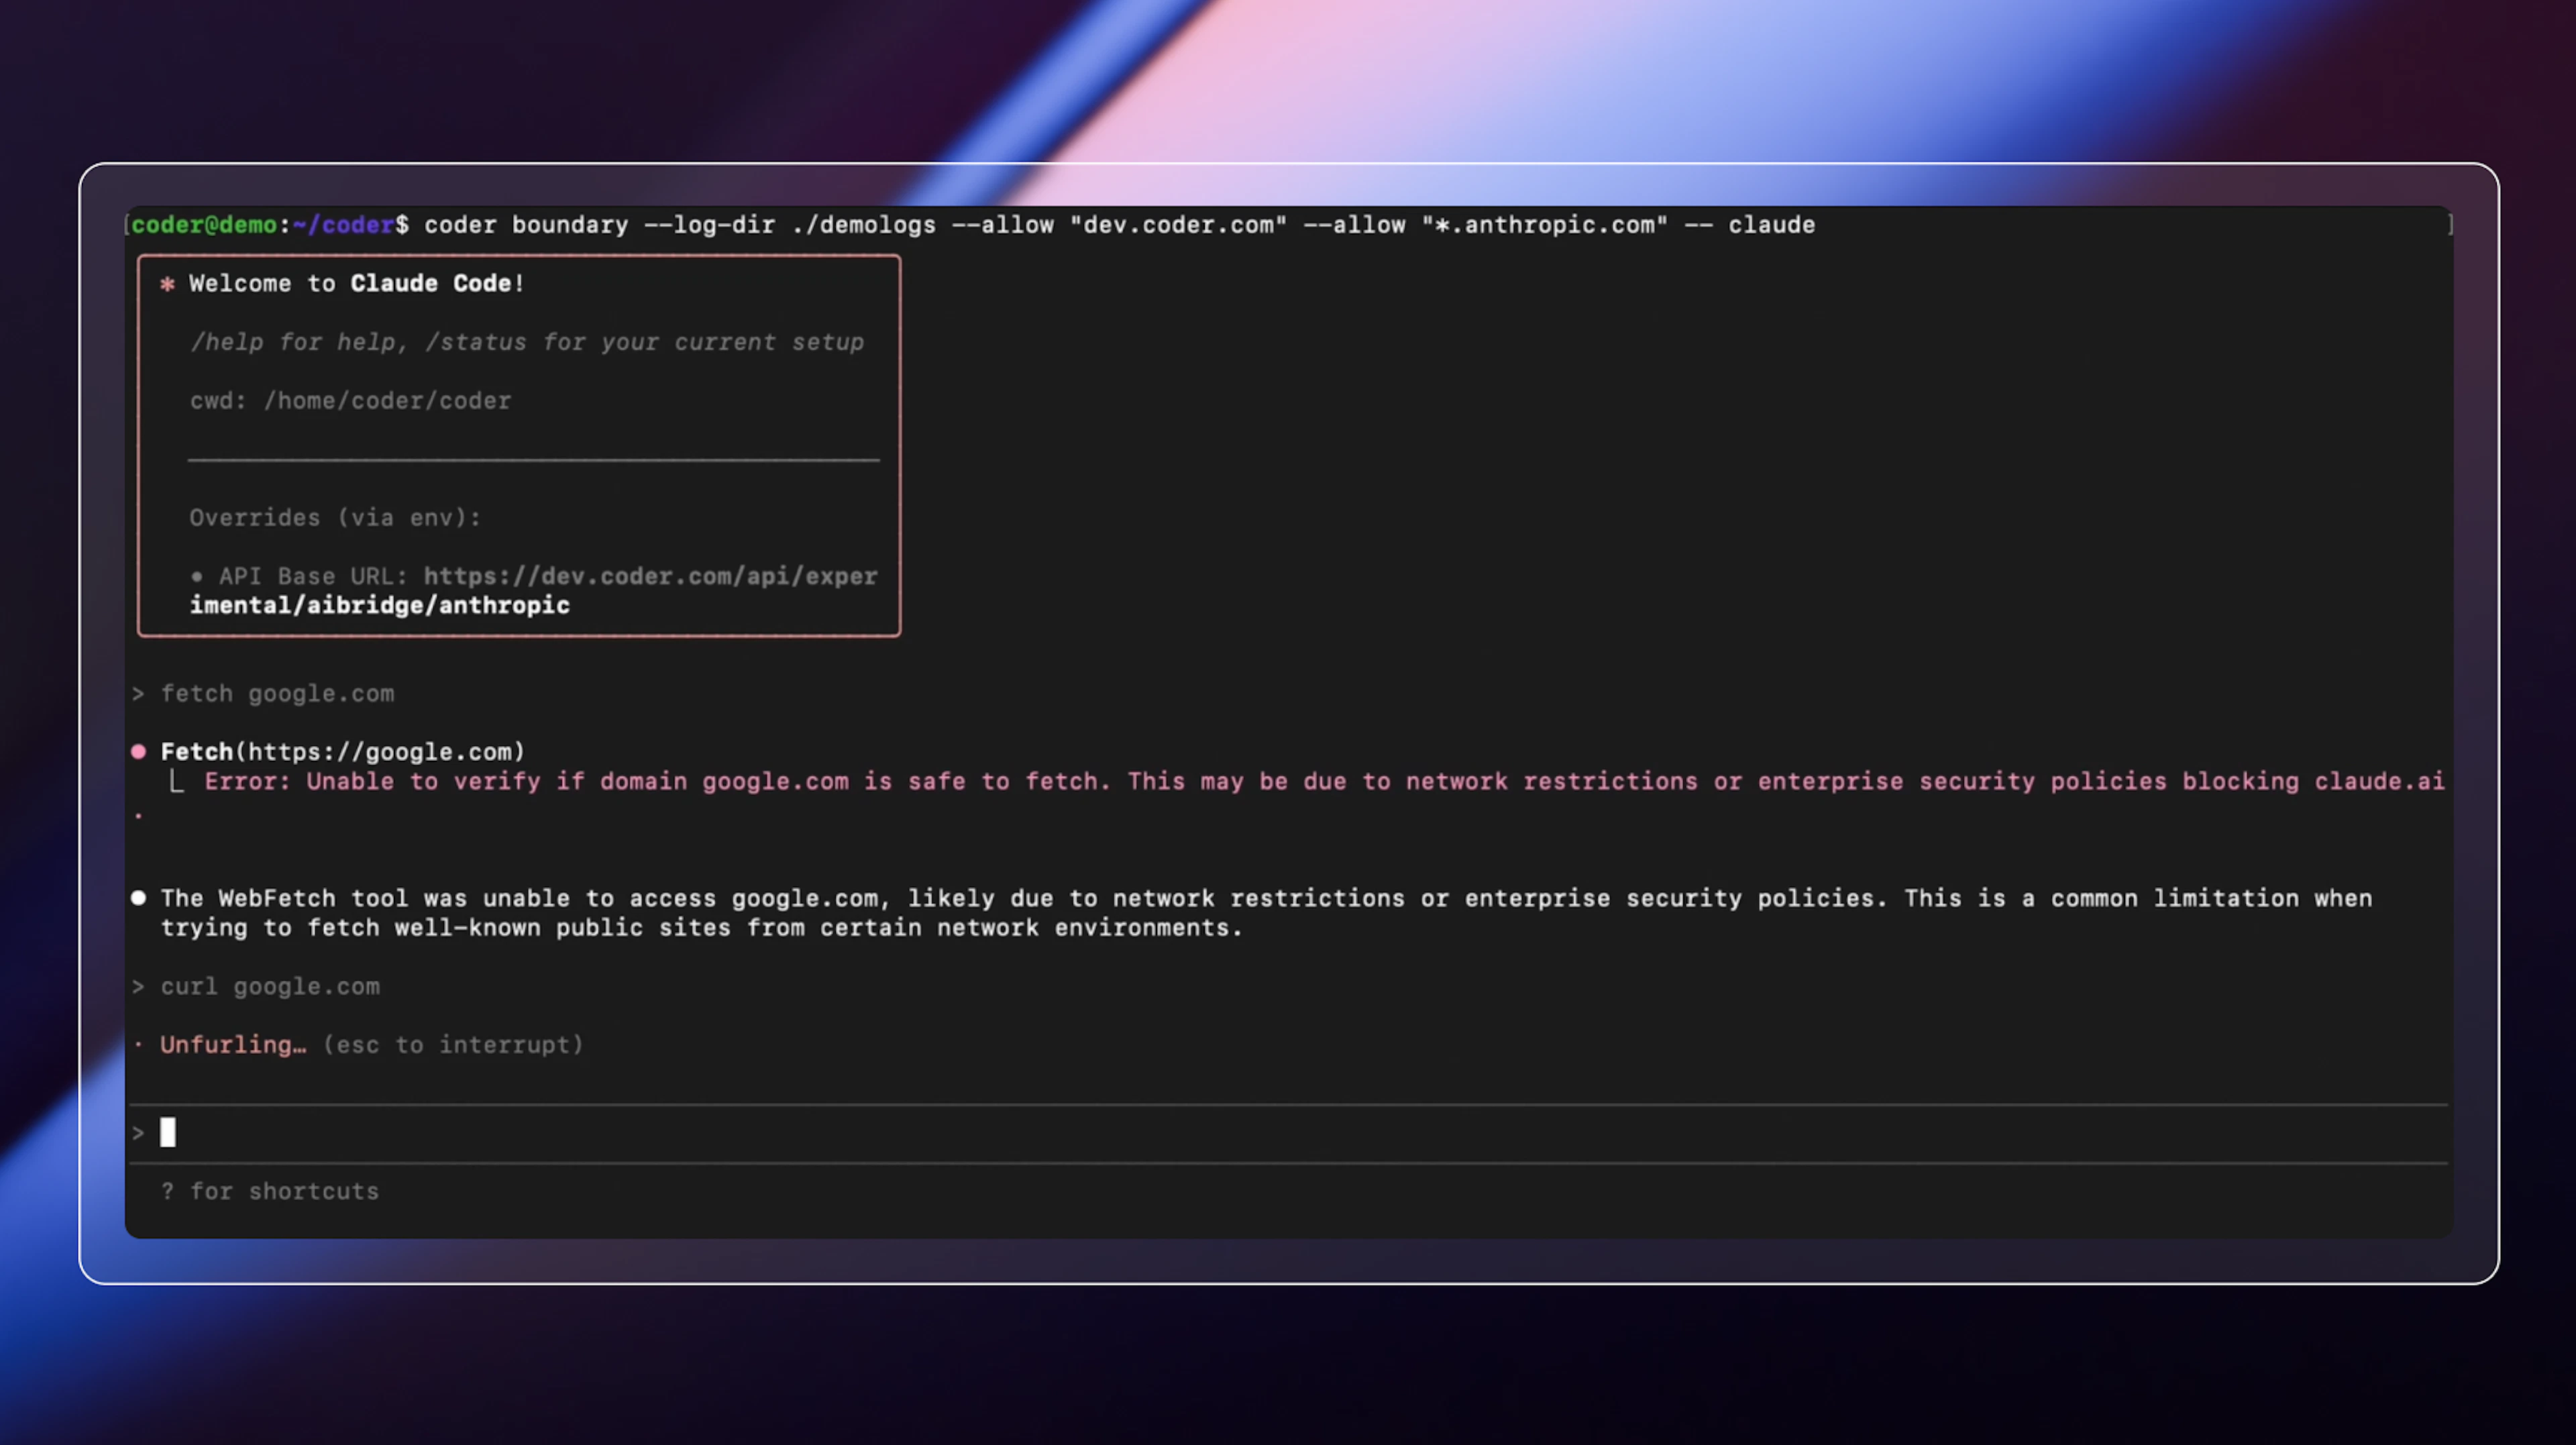The width and height of the screenshot is (2576, 1445).
Task: Click the blinking cursor block in prompt
Action: [x=168, y=1133]
